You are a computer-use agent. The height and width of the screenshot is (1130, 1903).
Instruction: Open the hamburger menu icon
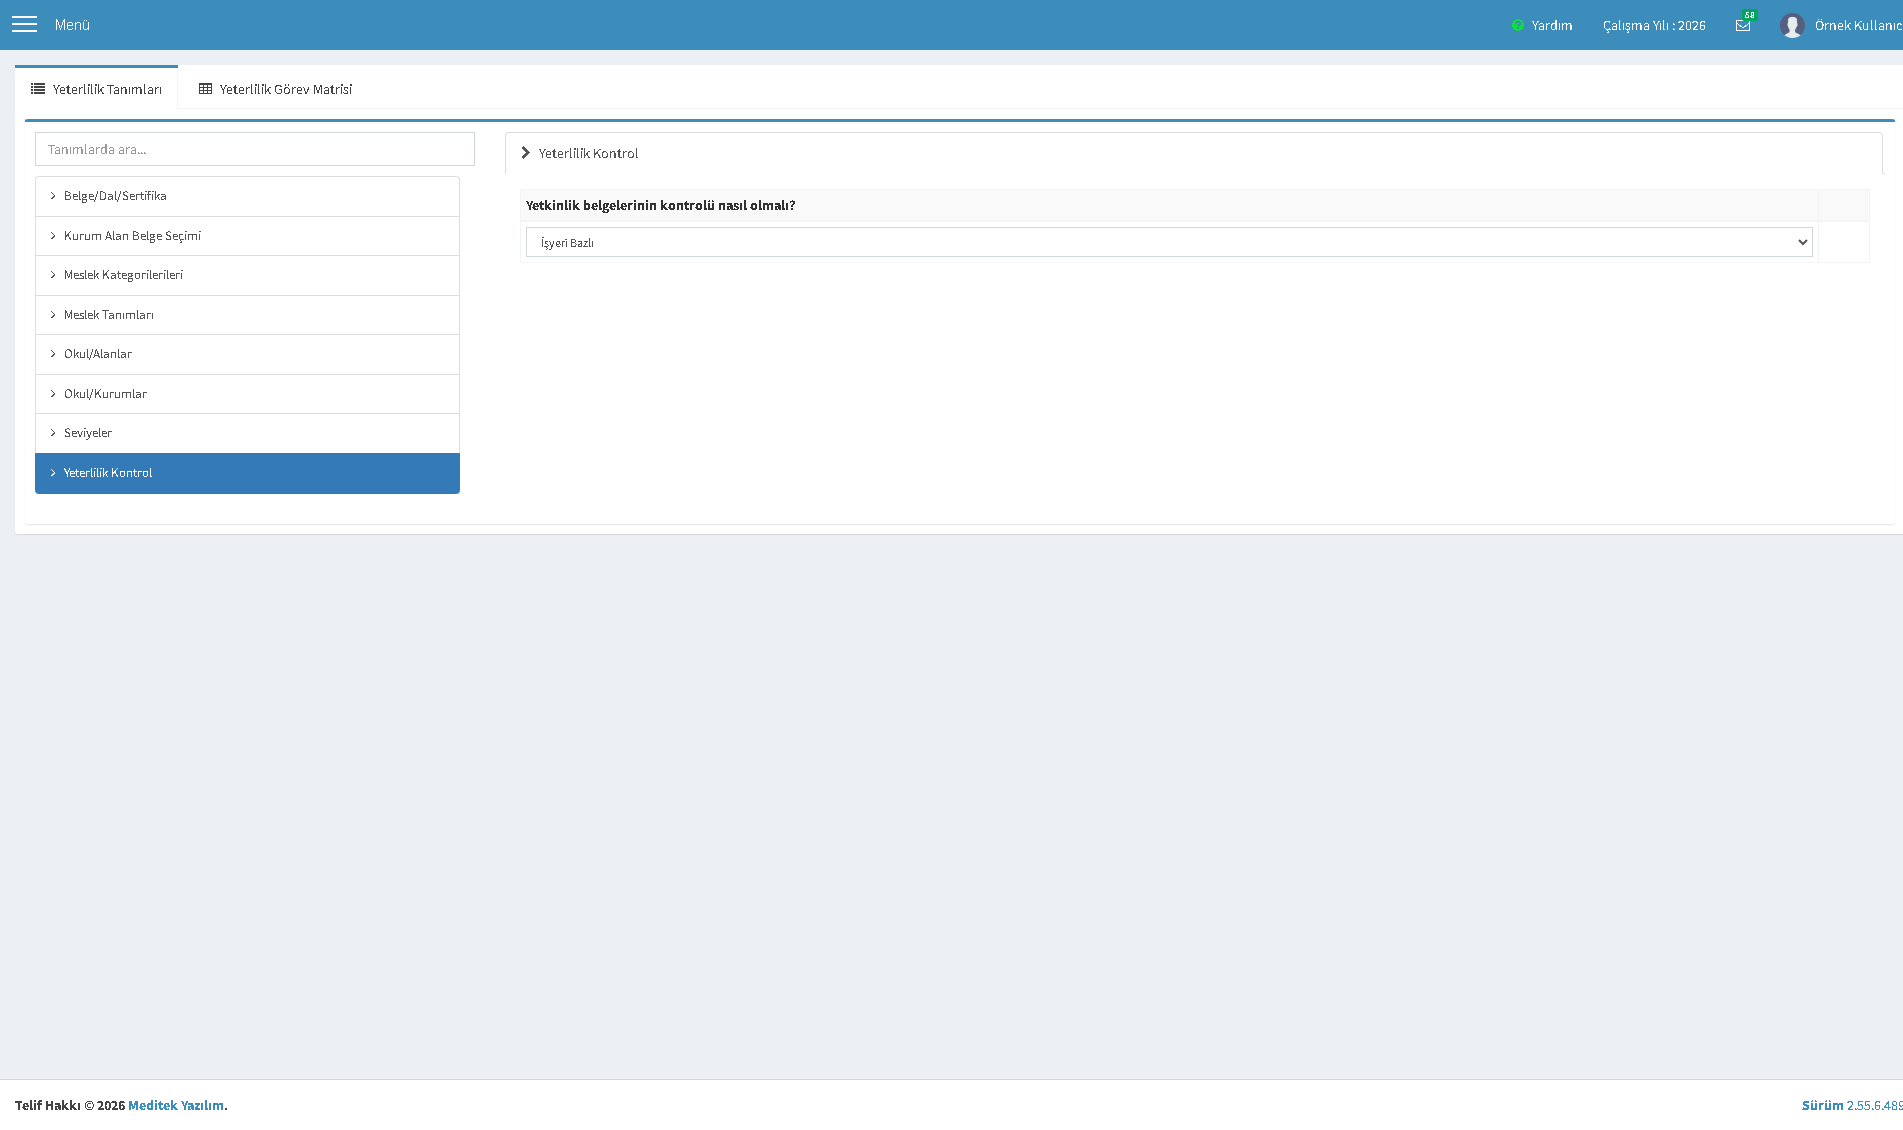24,24
